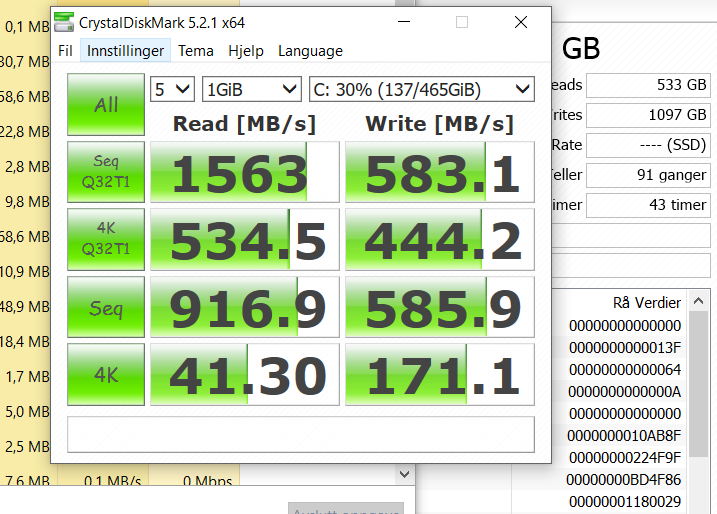Click the CrystalDiskMark title bar app icon
717x514 pixels.
64,22
